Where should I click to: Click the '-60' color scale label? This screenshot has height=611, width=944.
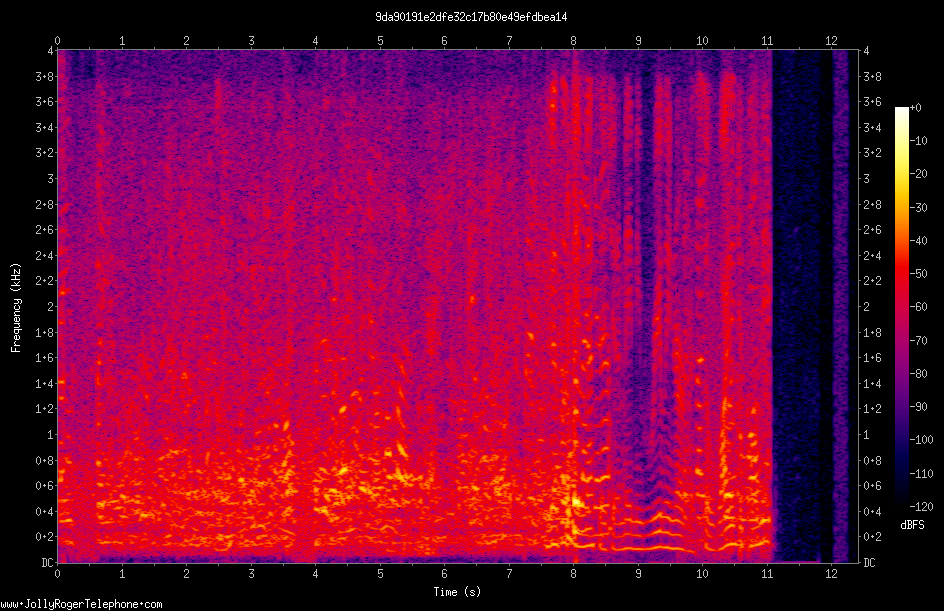918,307
